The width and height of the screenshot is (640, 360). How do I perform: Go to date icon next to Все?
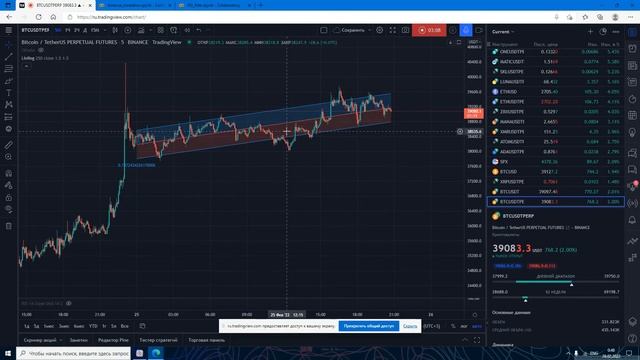[142, 326]
